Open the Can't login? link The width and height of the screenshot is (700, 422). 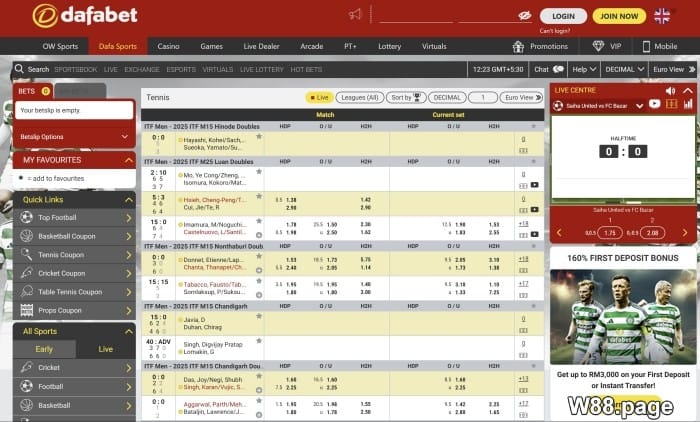[x=554, y=31]
